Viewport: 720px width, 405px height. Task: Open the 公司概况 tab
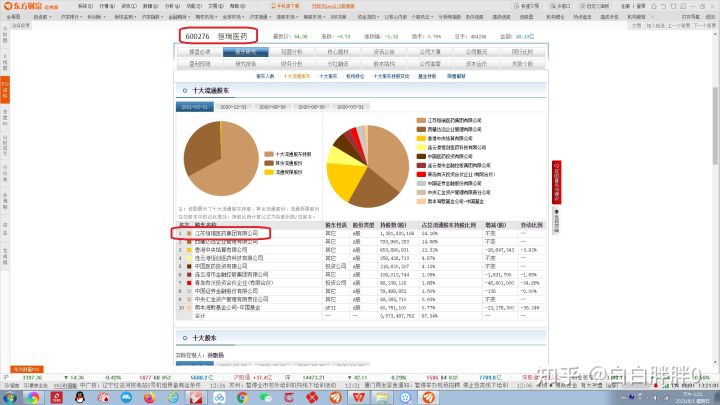(x=476, y=52)
